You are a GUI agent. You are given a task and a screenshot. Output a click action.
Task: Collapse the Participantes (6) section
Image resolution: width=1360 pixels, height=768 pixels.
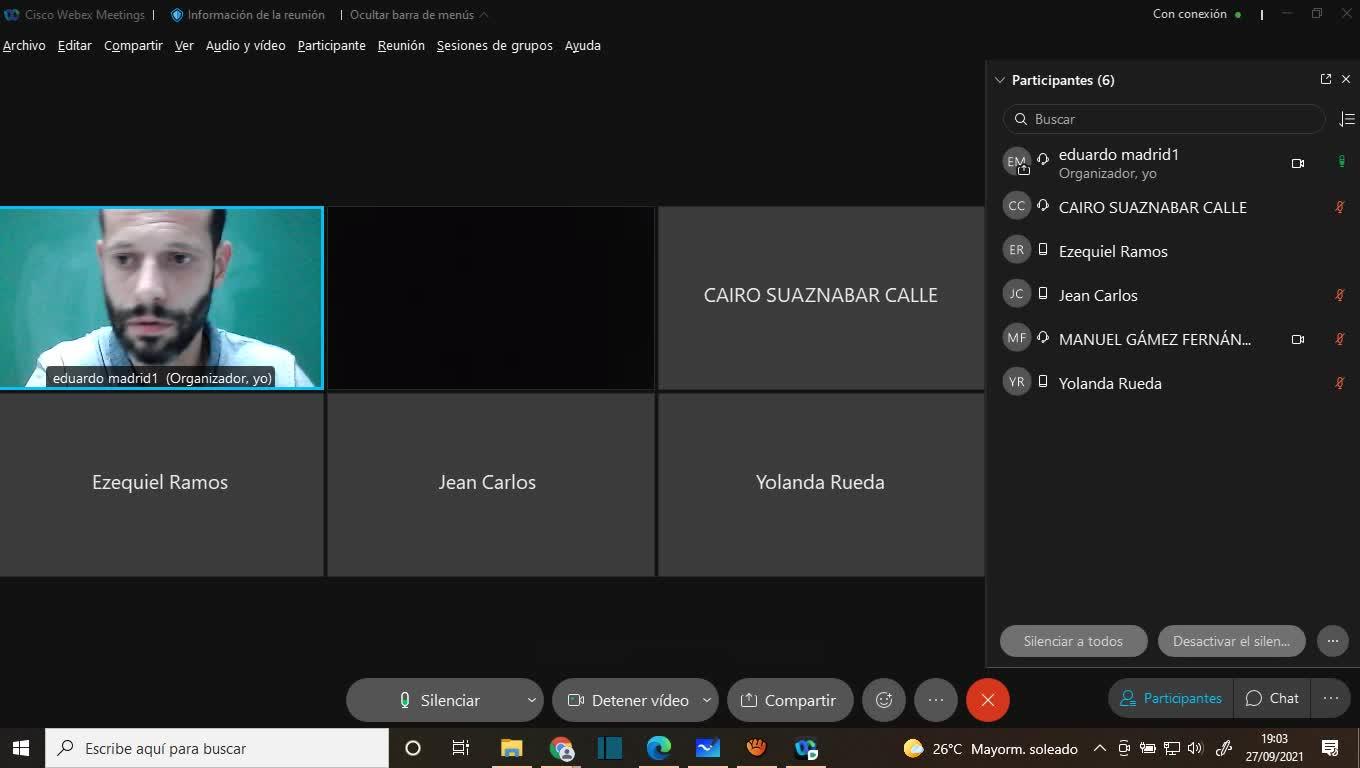click(1000, 80)
